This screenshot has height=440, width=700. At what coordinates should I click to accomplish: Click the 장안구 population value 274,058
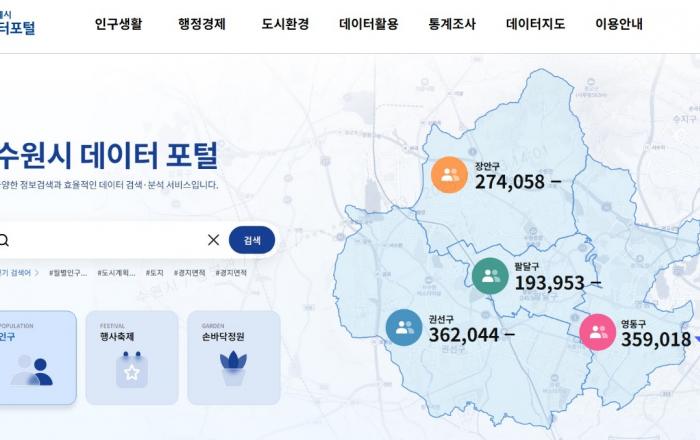tap(510, 182)
